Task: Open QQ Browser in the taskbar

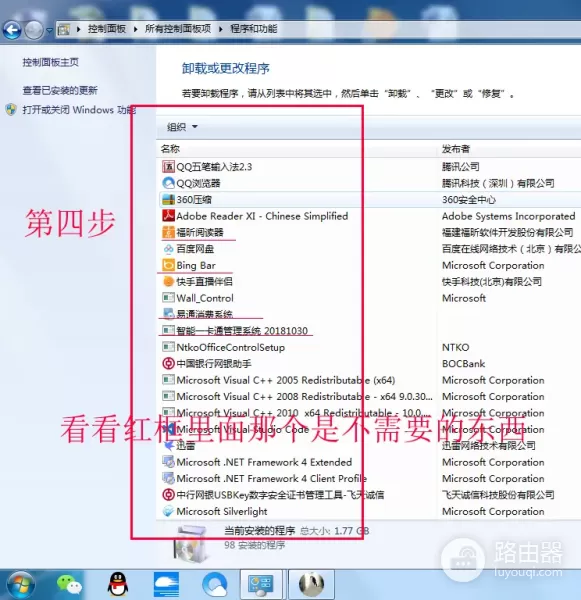Action: click(x=214, y=585)
